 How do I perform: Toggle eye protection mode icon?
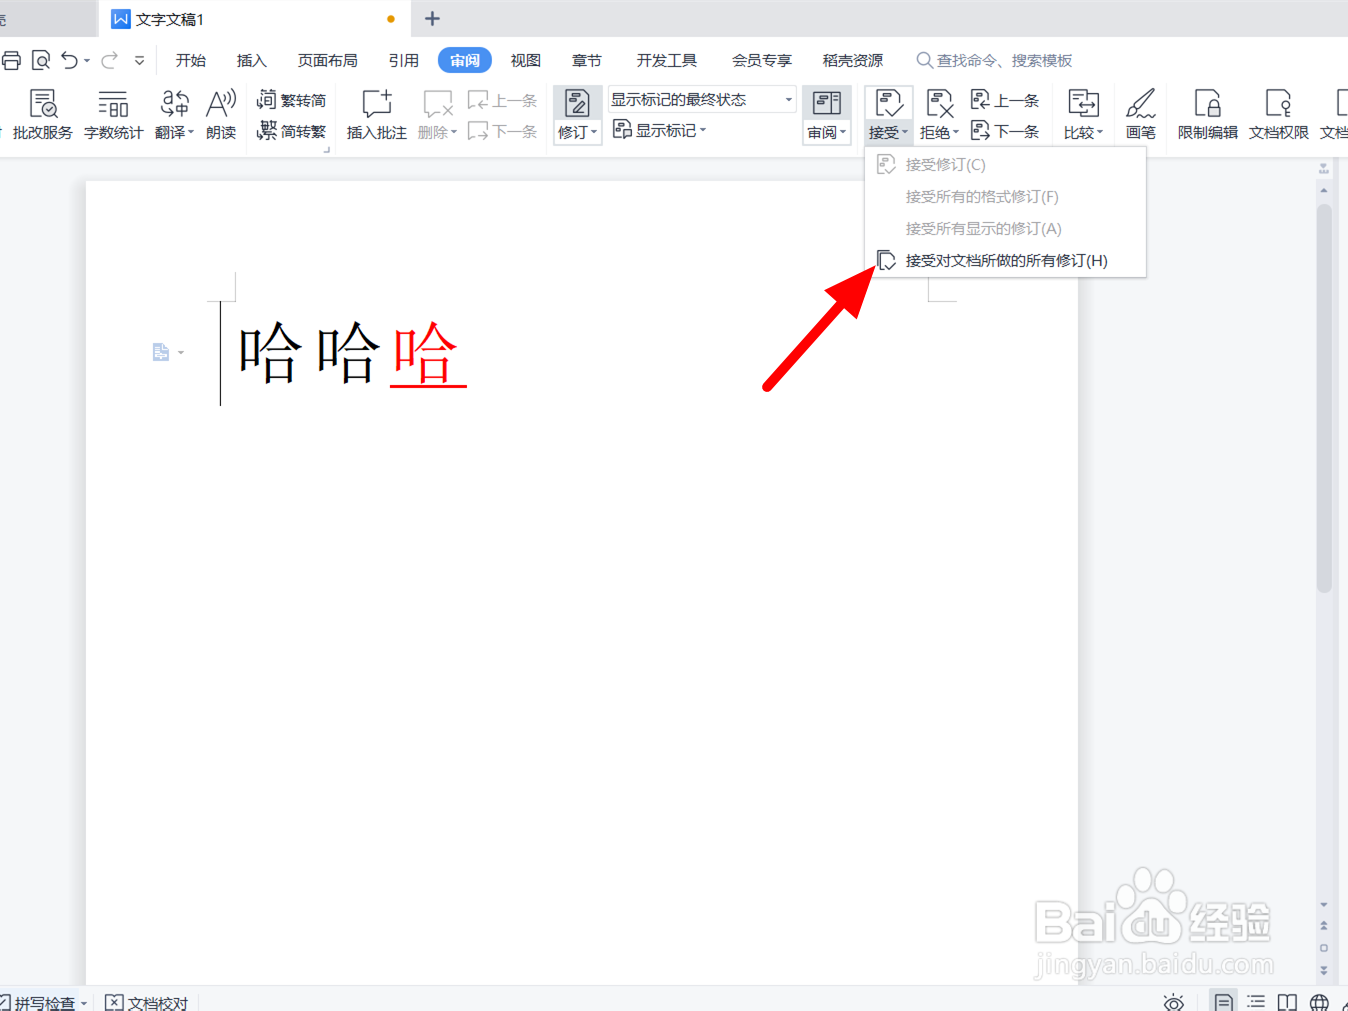[1174, 1002]
